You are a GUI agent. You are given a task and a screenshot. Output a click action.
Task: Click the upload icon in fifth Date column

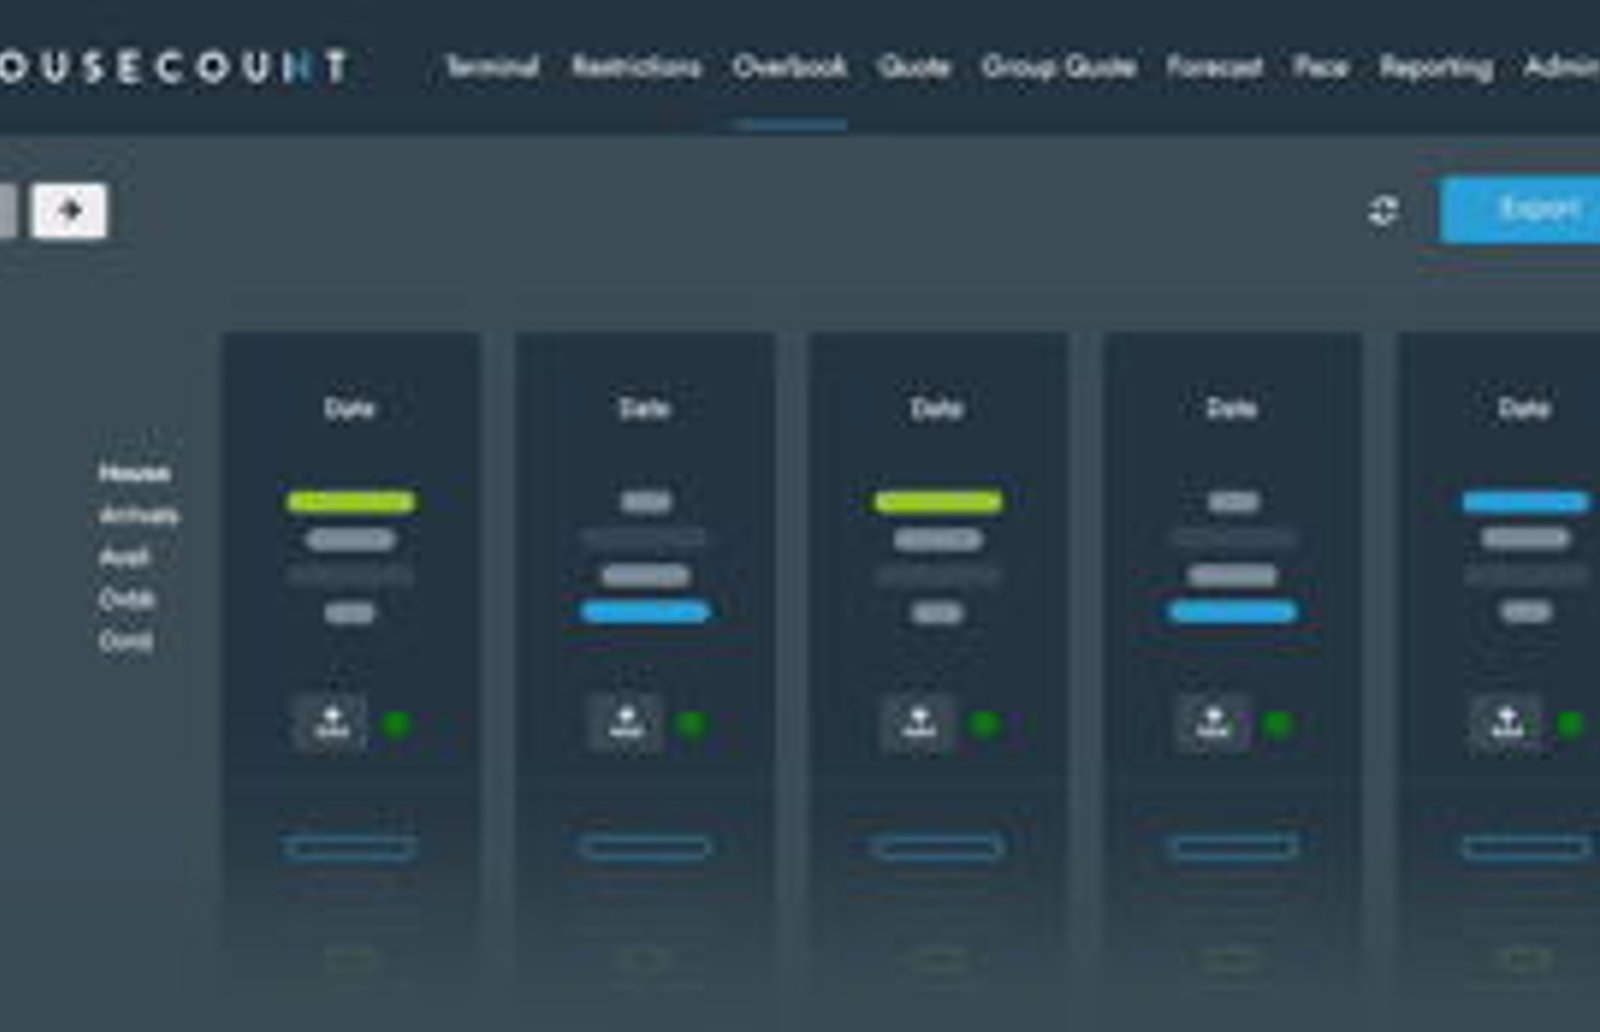coord(1507,722)
